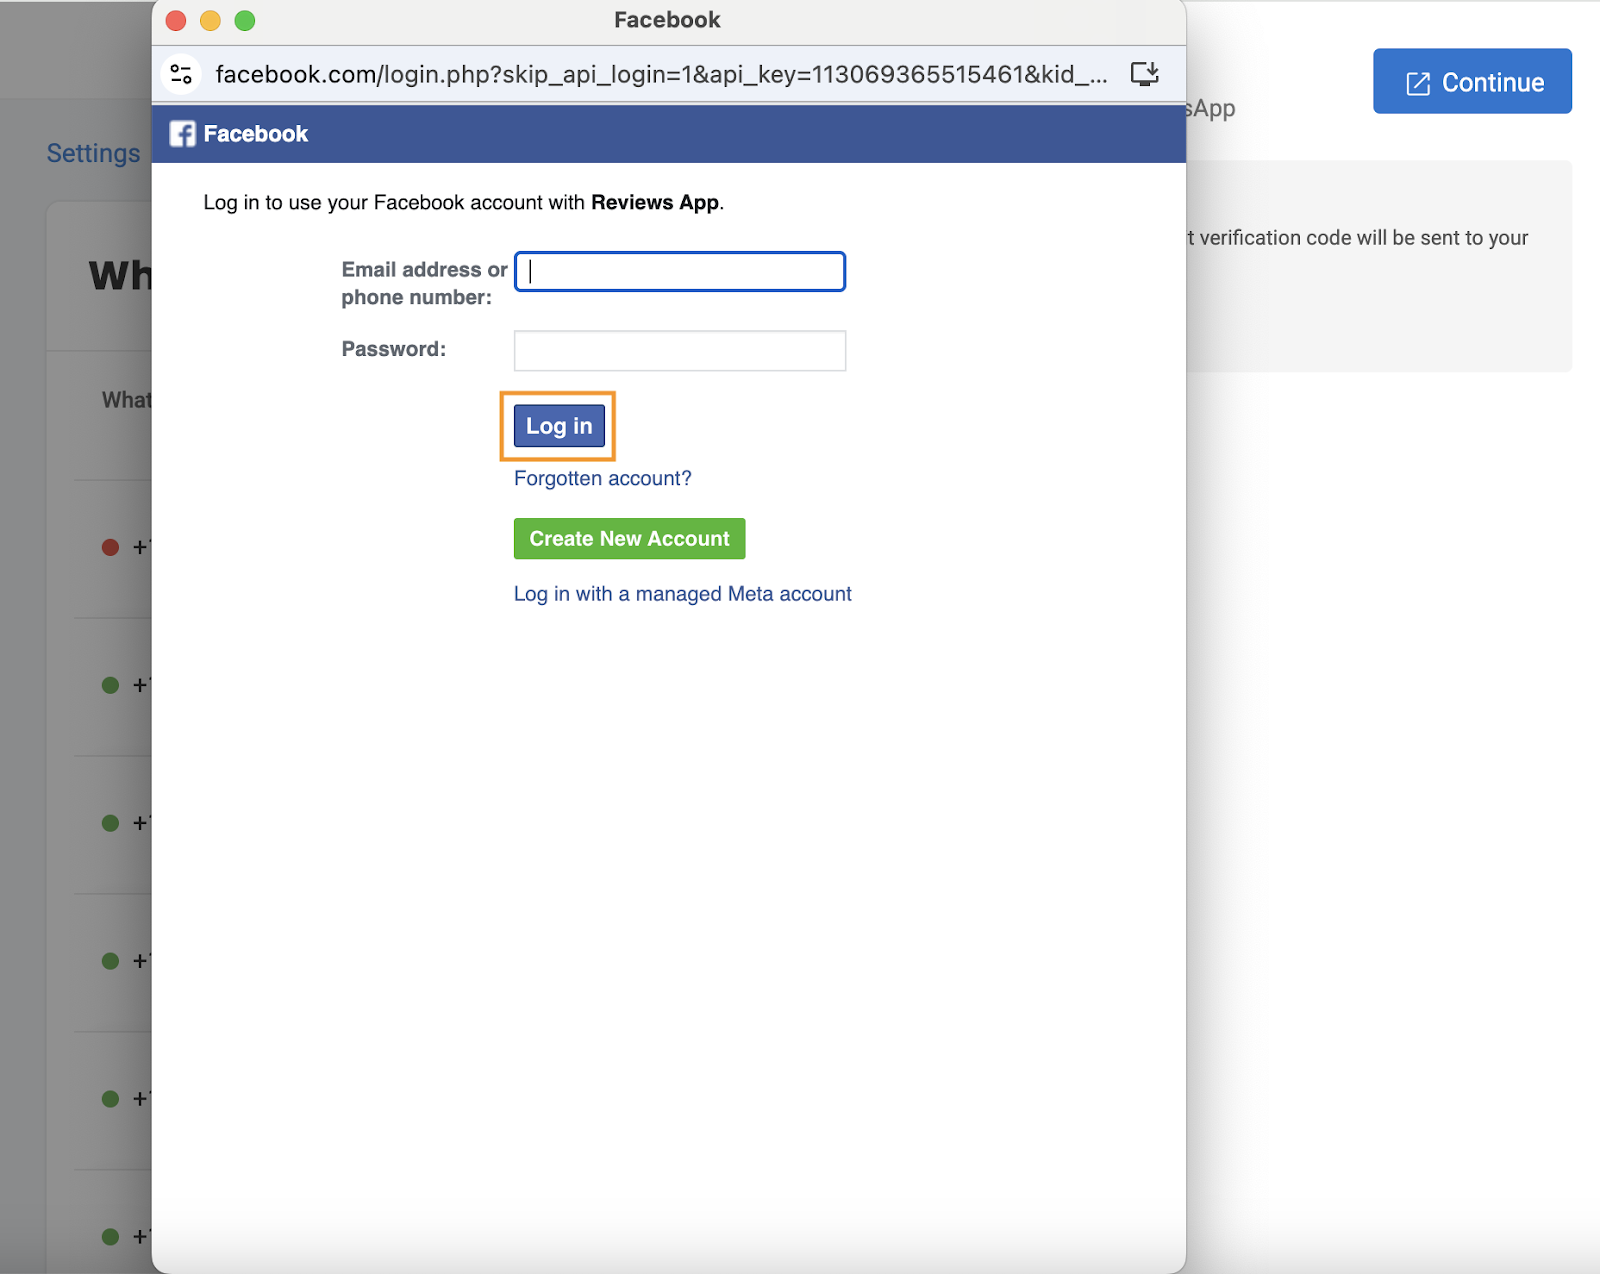Viewport: 1600px width, 1274px height.
Task: Click the Reviews App bold text
Action: pyautogui.click(x=655, y=202)
